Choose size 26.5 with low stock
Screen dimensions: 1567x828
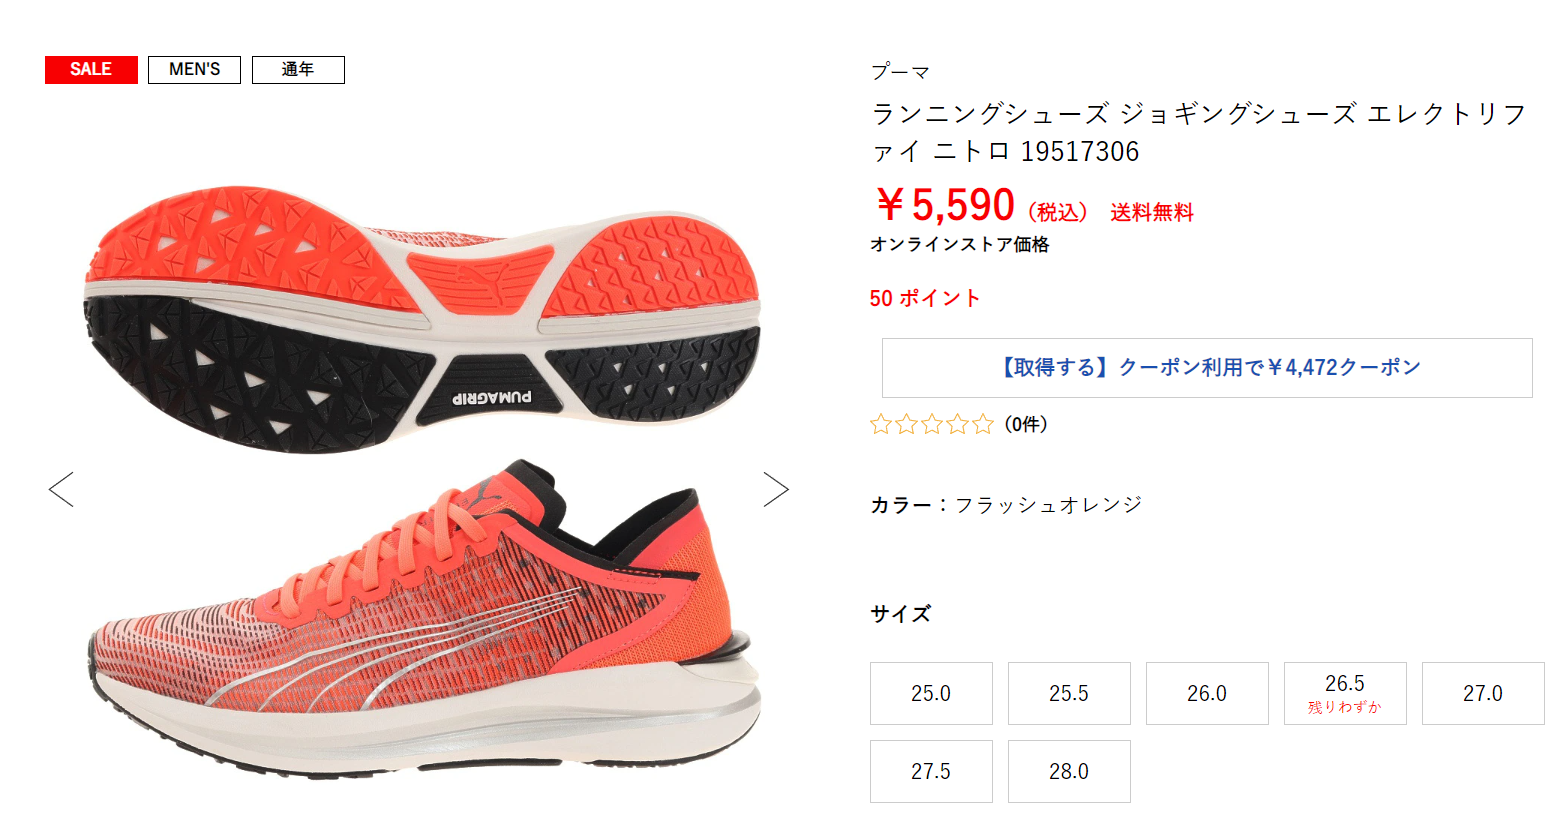pos(1345,693)
